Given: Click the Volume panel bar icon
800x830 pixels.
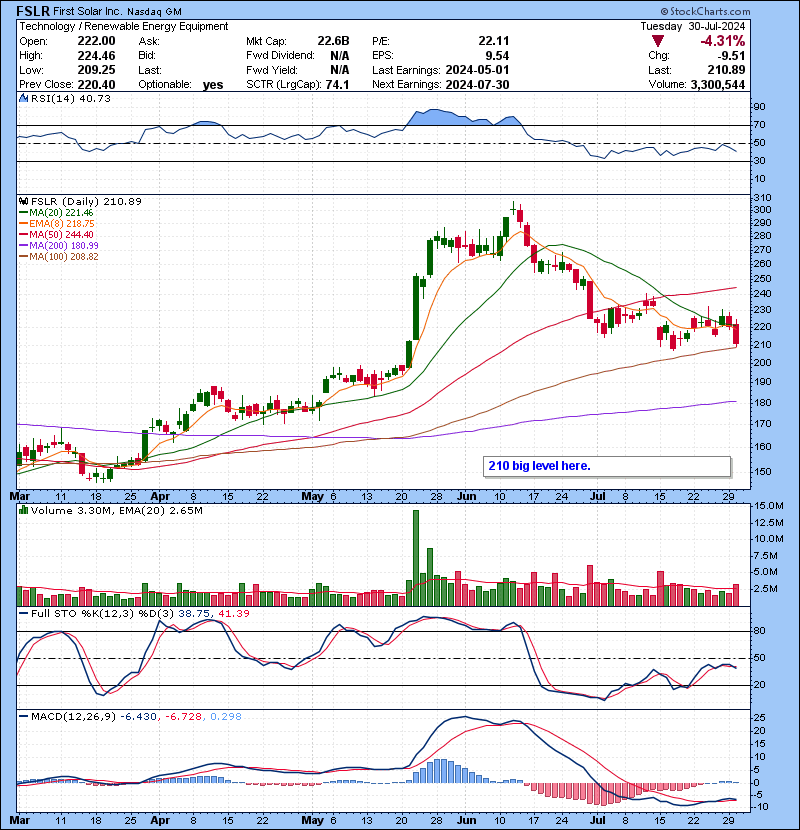Looking at the screenshot, I should (23, 510).
